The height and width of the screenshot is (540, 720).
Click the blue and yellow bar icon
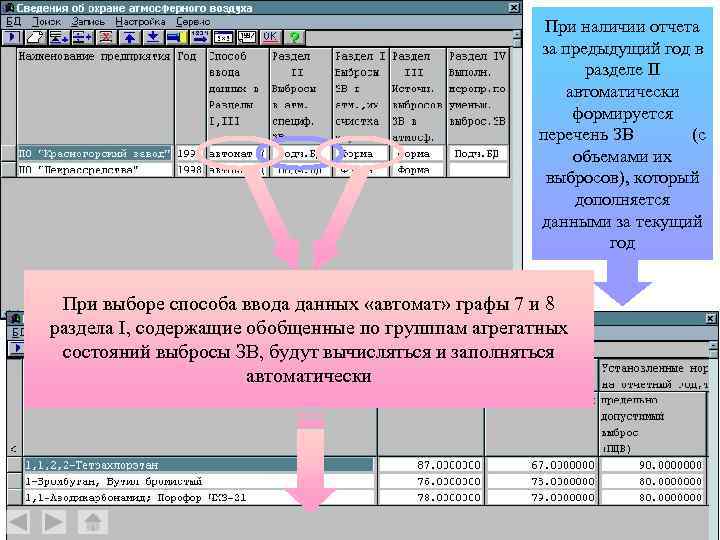(176, 37)
